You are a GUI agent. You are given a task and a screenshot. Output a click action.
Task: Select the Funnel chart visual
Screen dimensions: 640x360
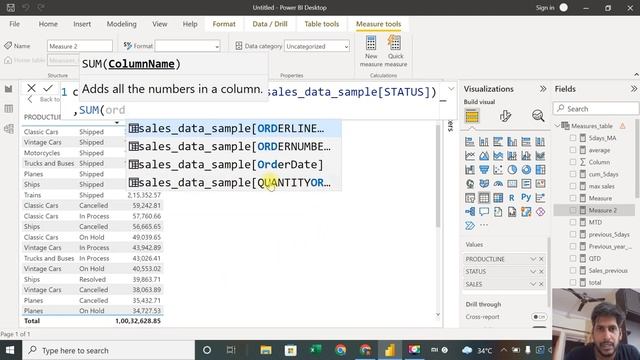tap(484, 170)
